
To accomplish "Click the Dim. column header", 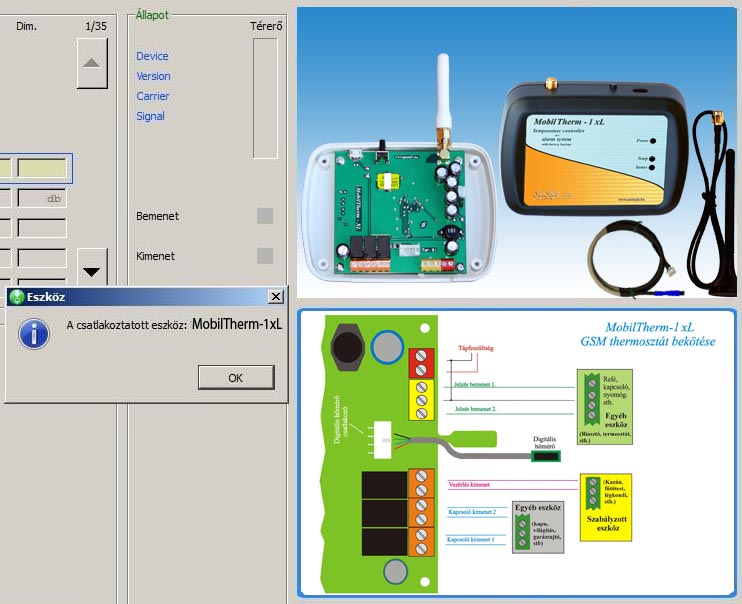I will click(x=26, y=27).
